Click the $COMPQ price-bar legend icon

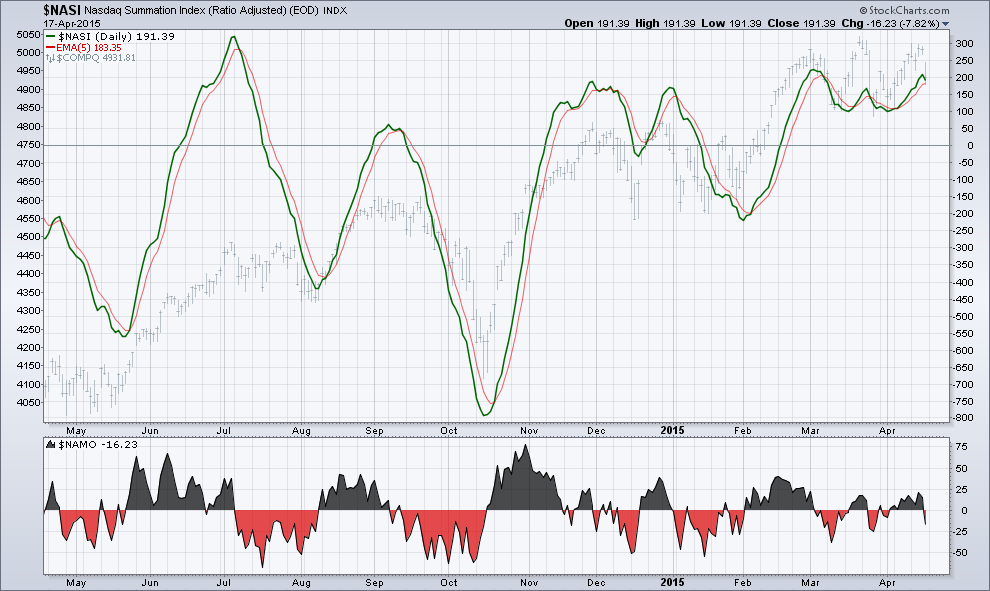[x=51, y=58]
